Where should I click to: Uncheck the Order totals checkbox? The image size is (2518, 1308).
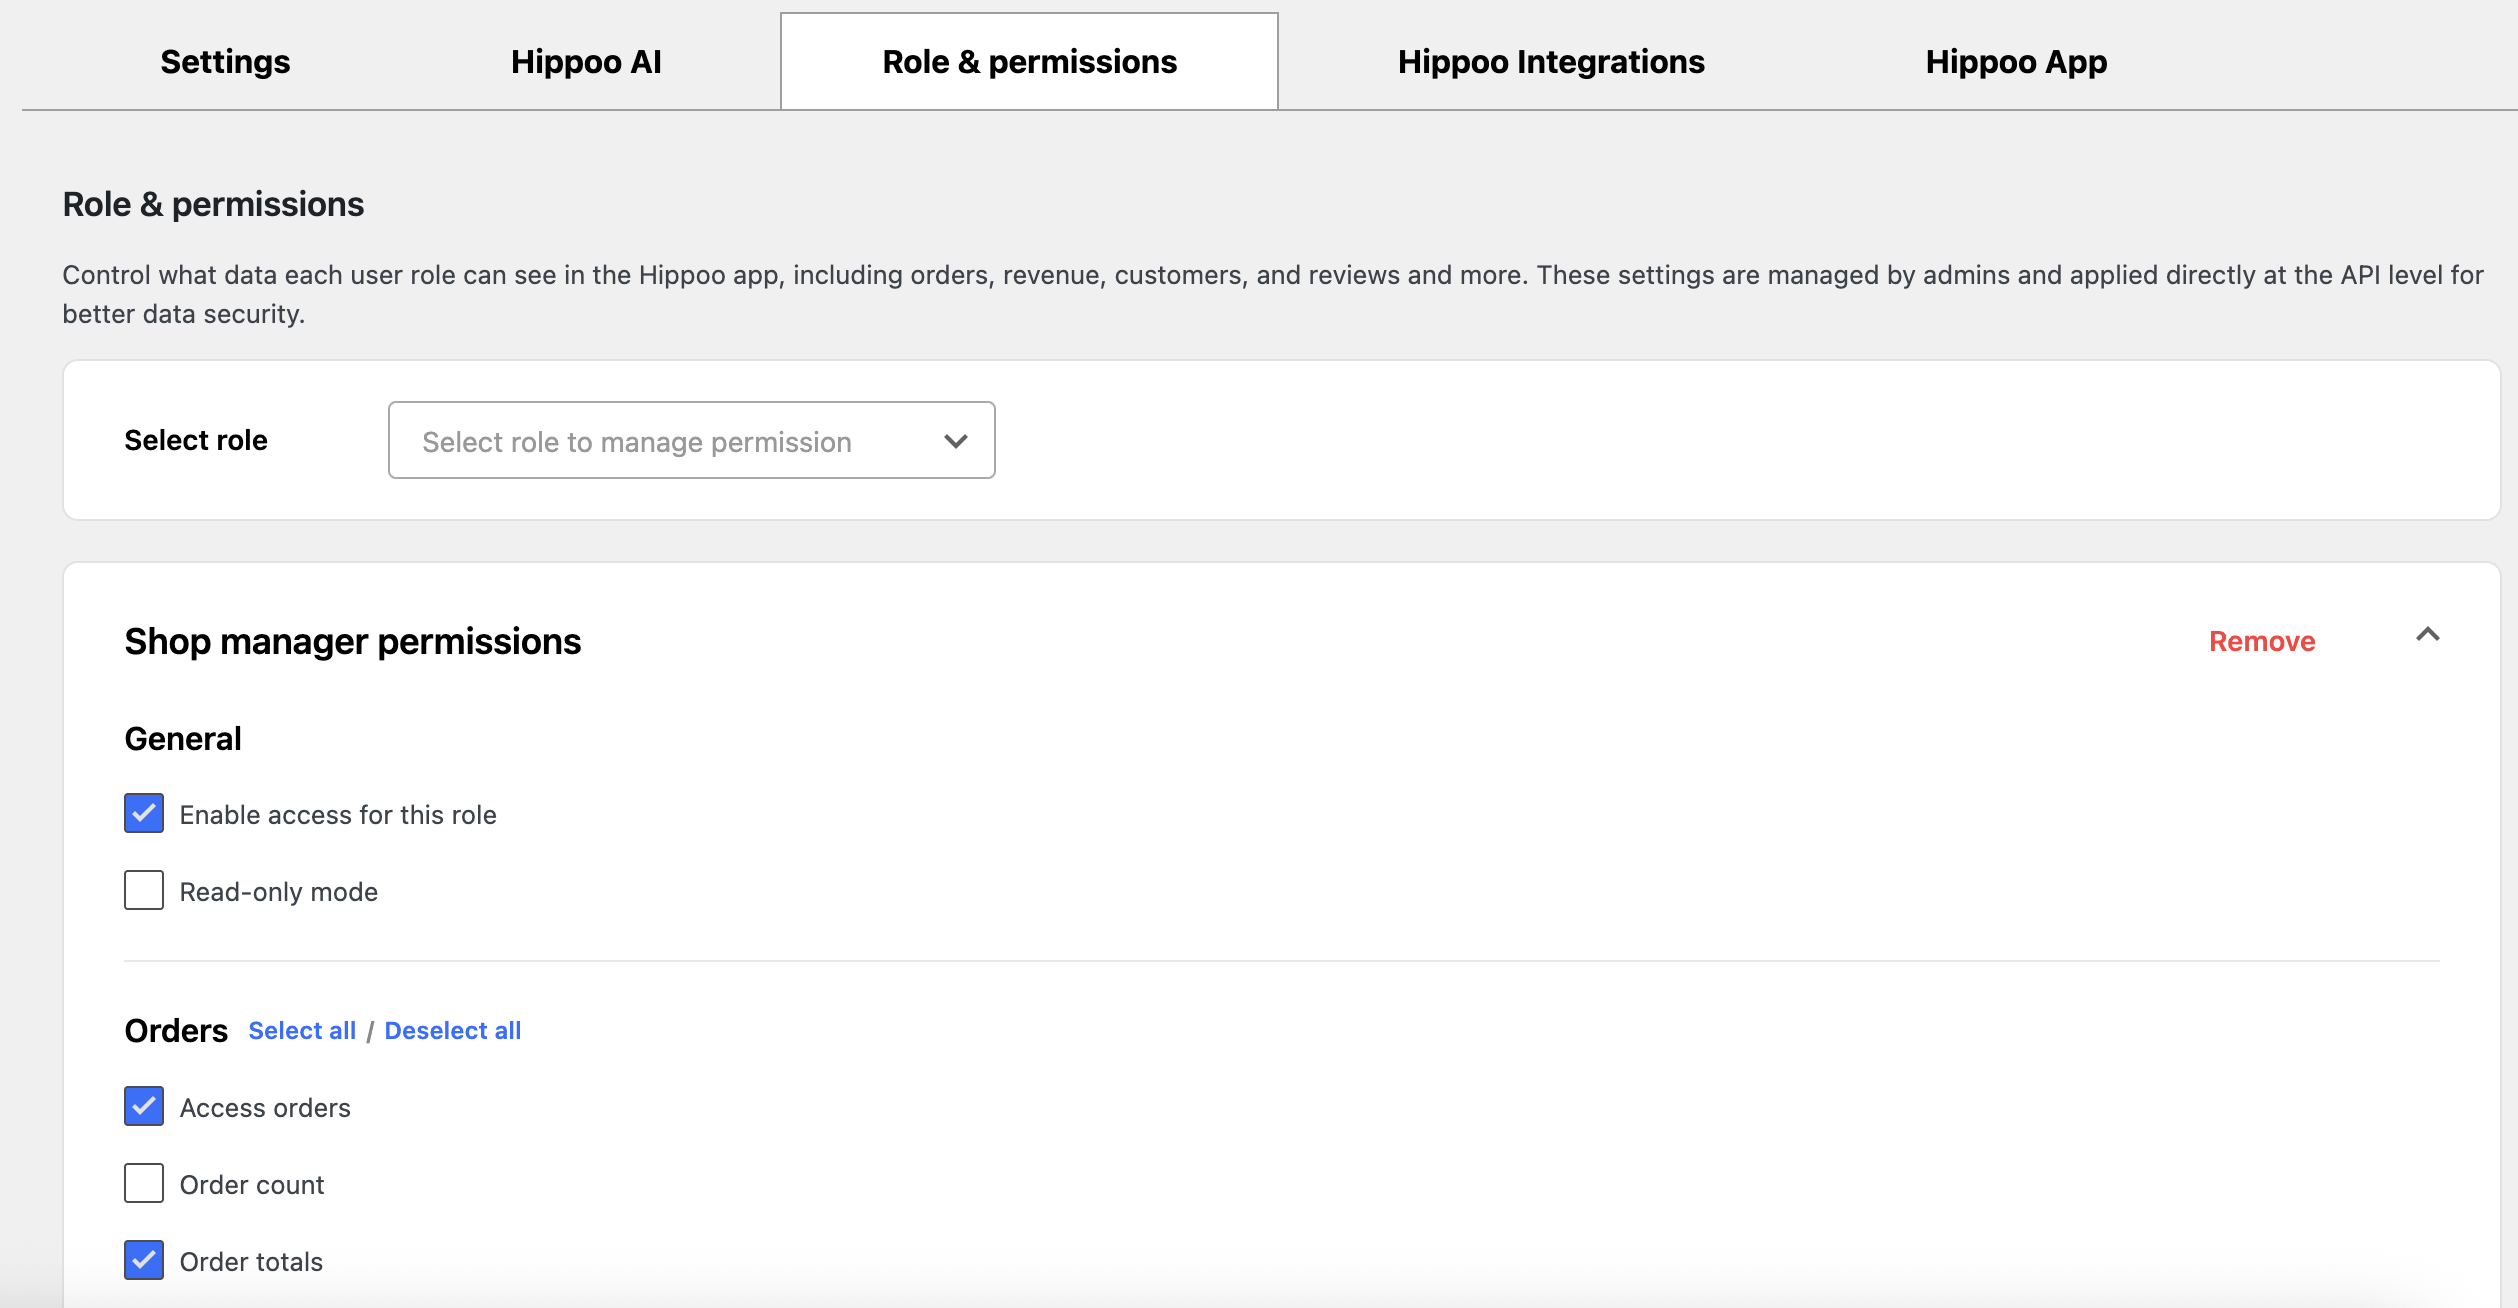pos(144,1260)
